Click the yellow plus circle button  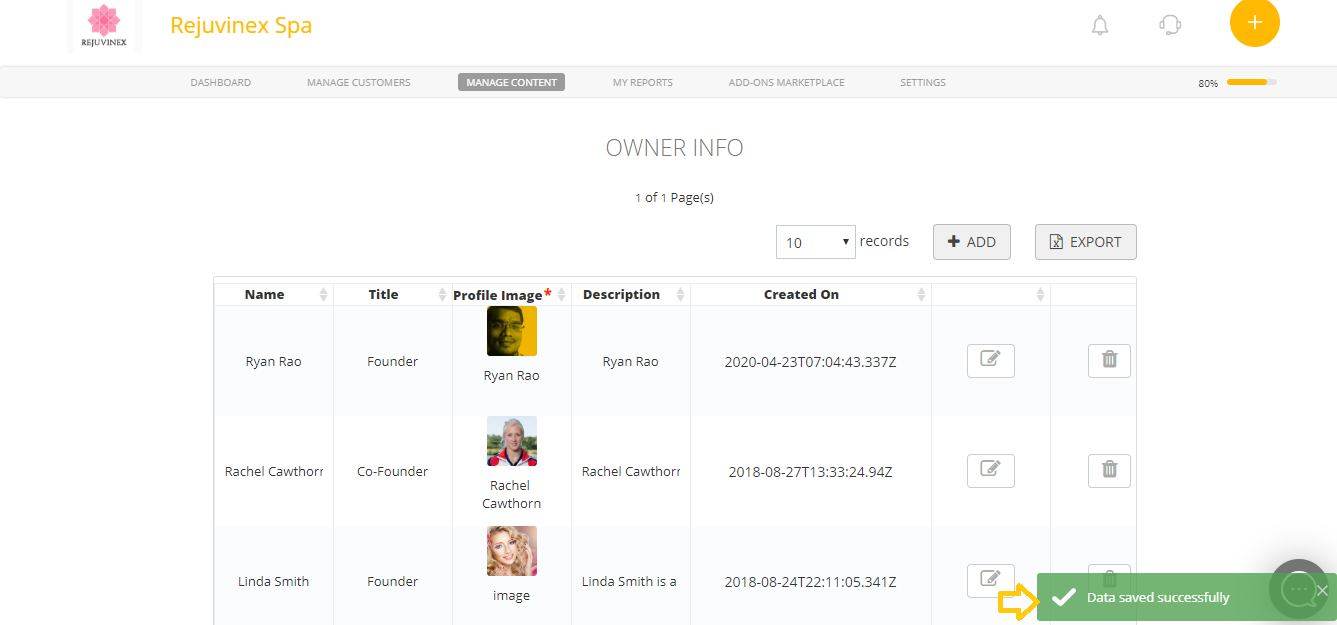pyautogui.click(x=1255, y=22)
